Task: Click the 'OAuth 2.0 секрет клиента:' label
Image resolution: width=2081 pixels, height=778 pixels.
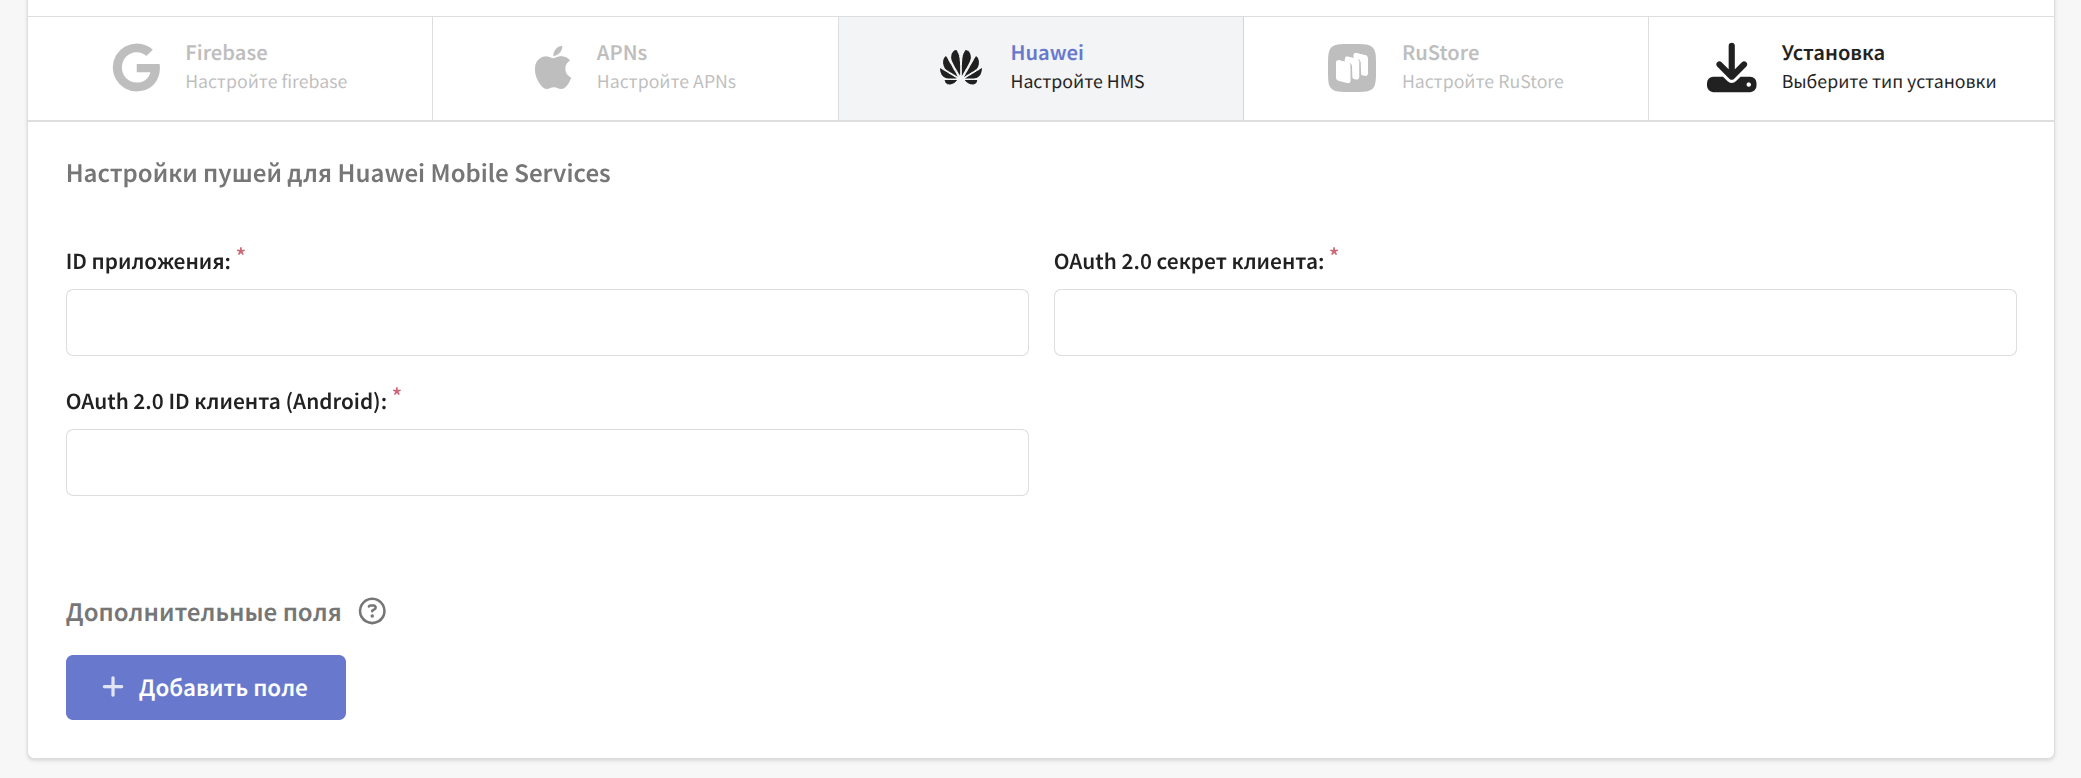Action: (1188, 262)
